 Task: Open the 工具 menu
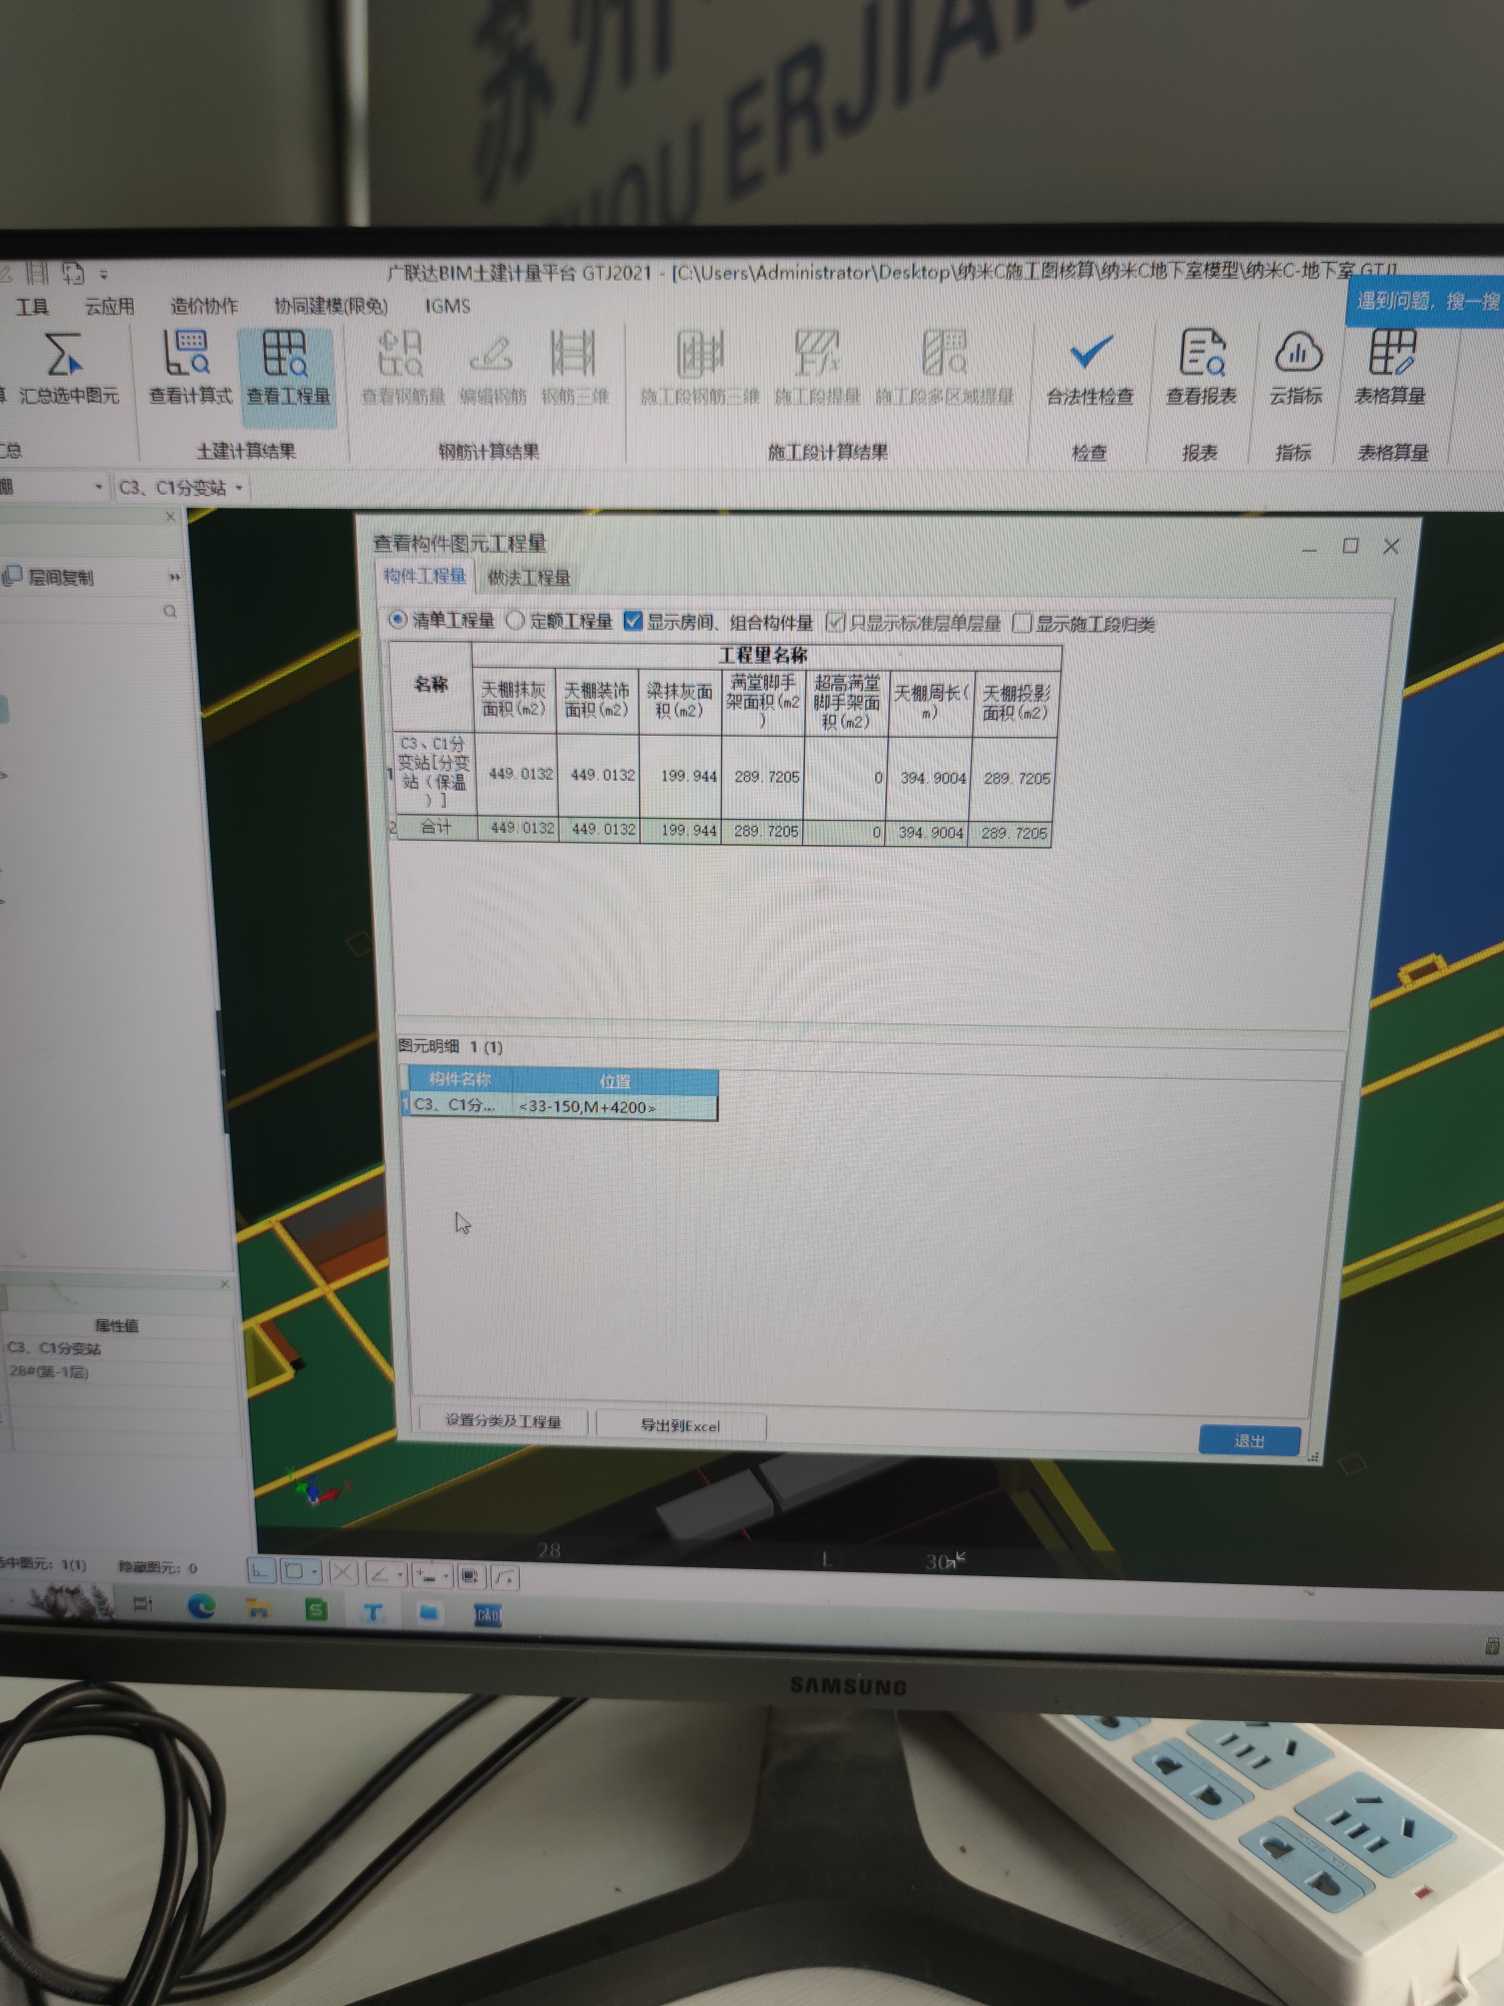coord(32,306)
